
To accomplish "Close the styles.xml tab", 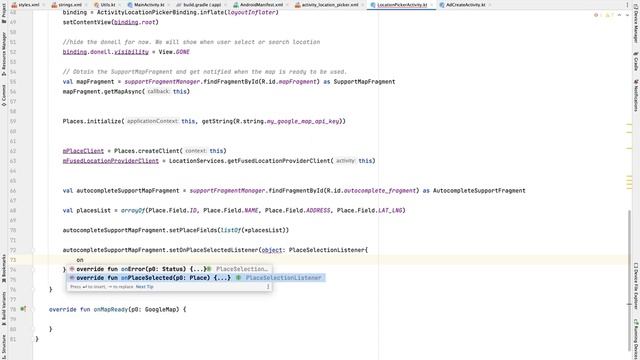I will point(45,5).
